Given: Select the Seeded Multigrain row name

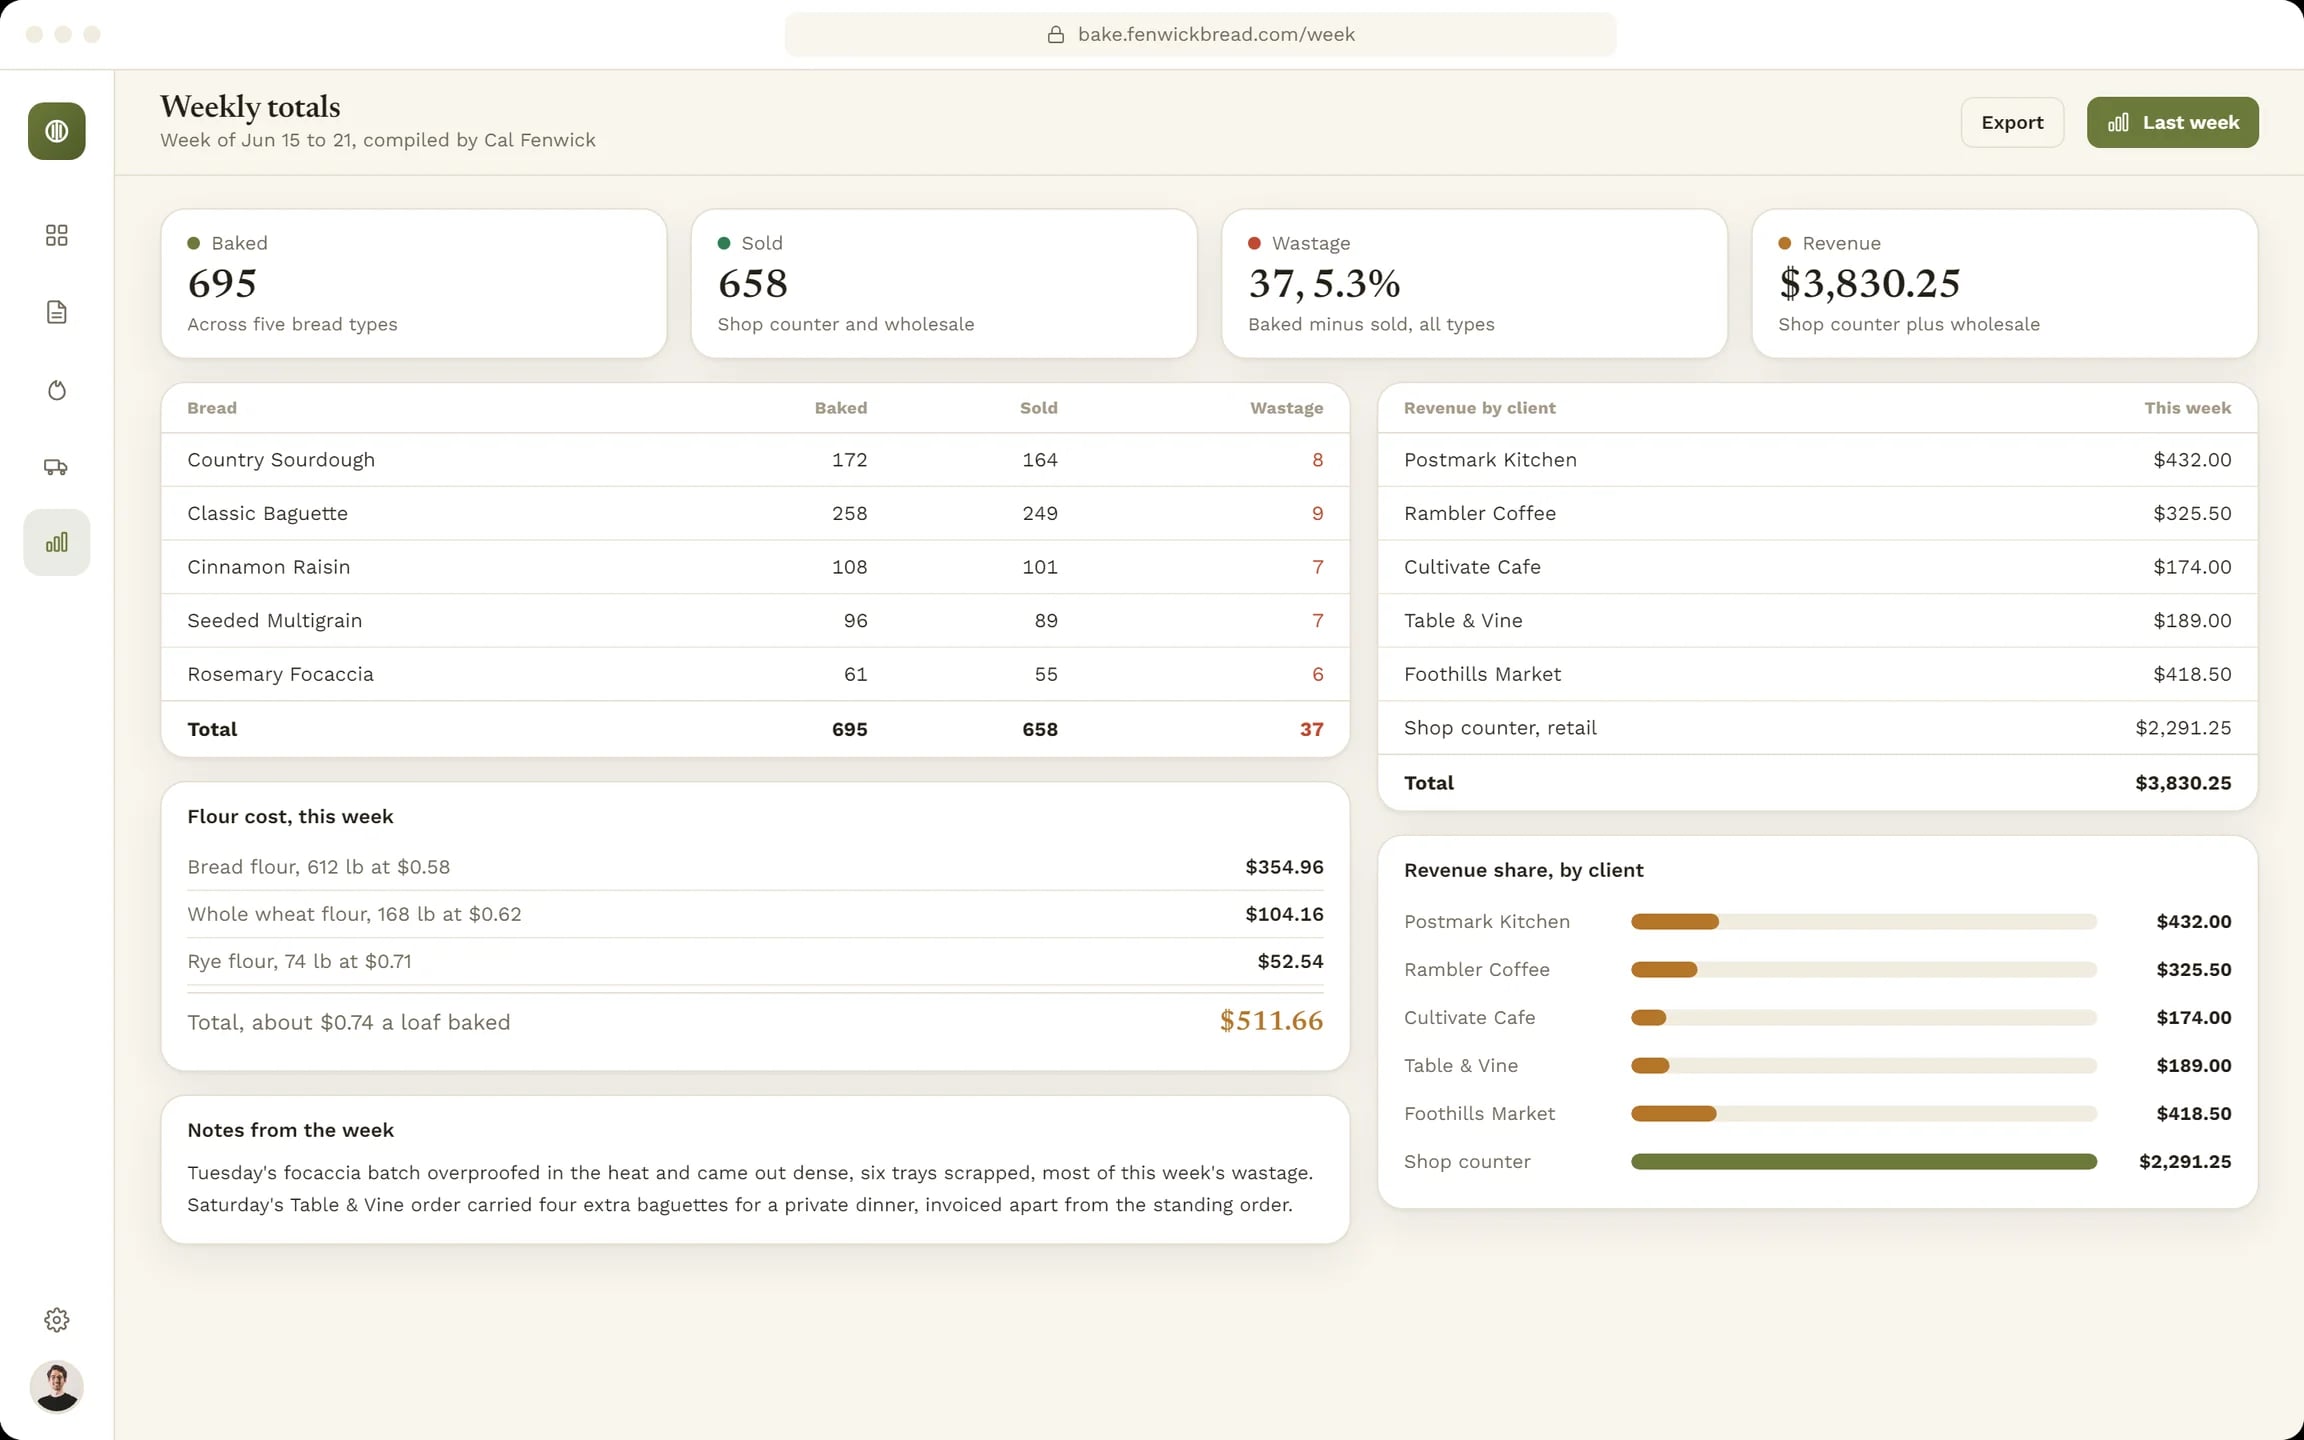Looking at the screenshot, I should (x=275, y=621).
